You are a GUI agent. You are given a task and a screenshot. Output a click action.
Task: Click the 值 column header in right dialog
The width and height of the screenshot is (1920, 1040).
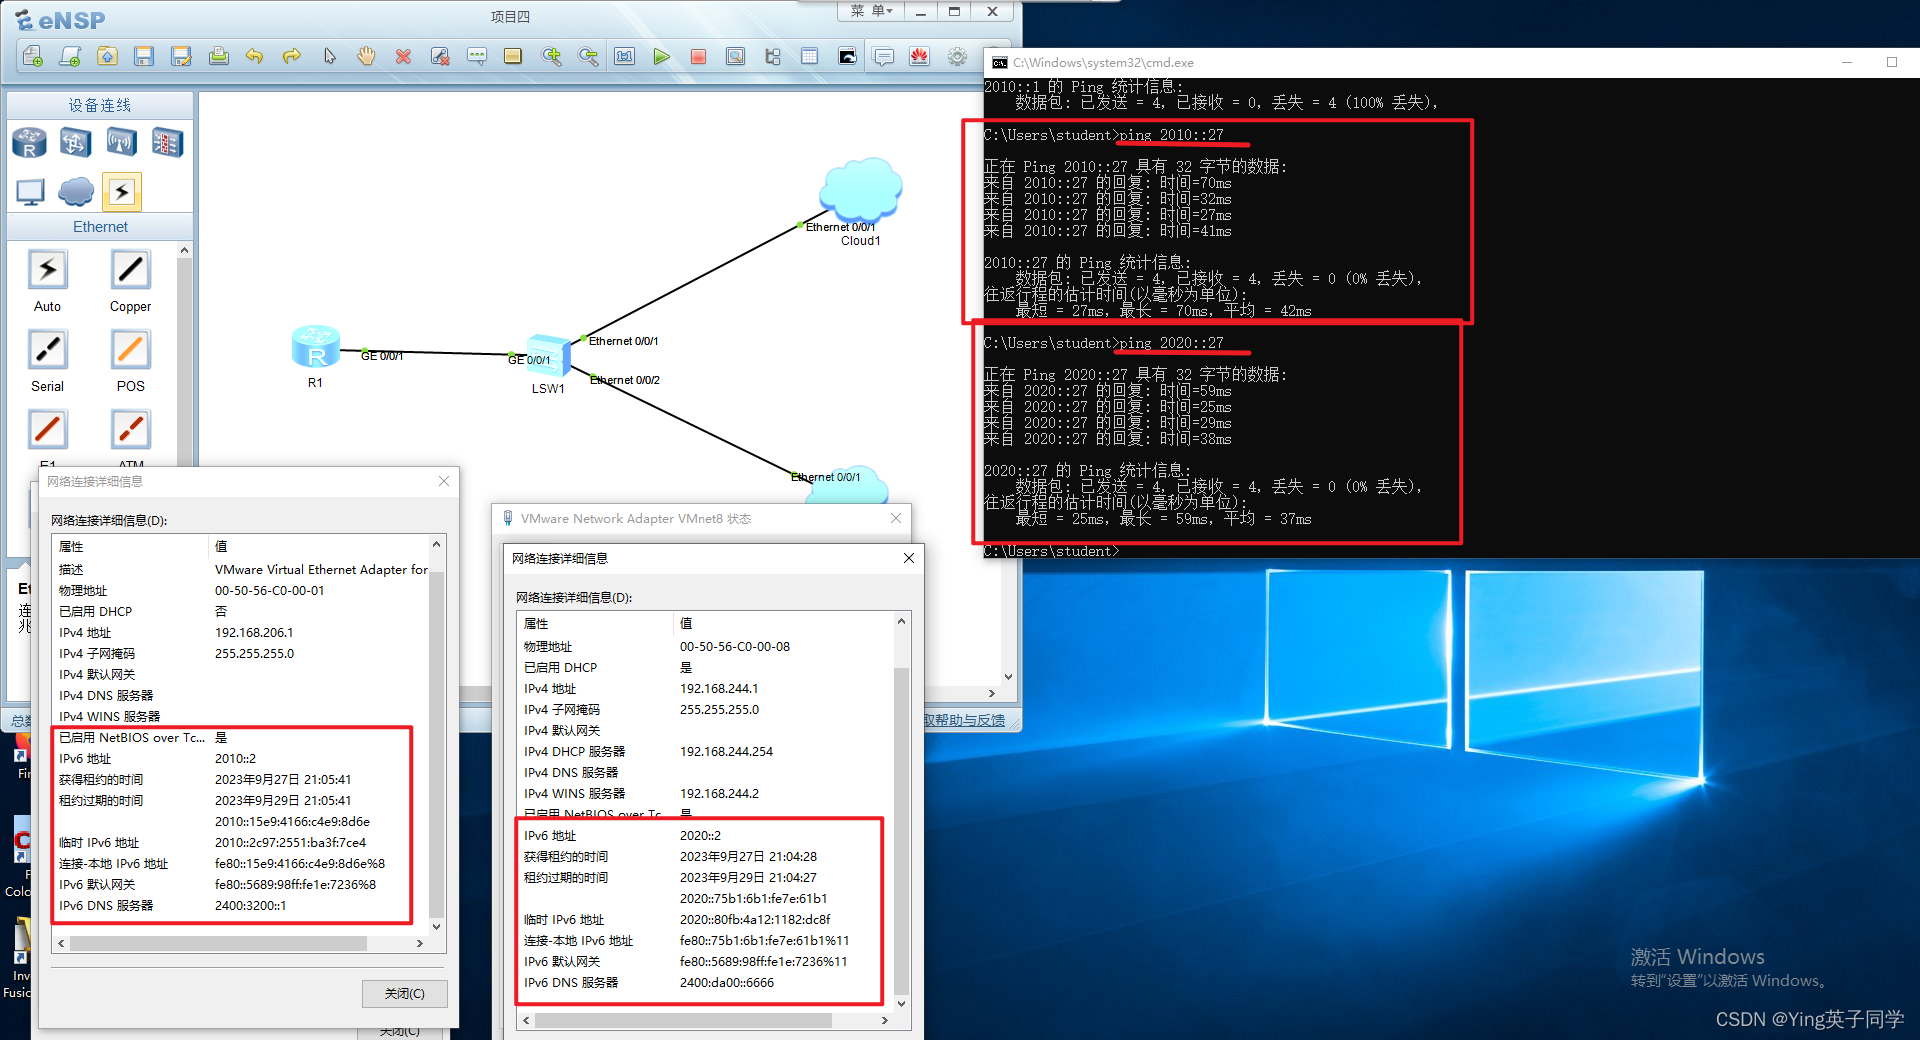[783, 623]
